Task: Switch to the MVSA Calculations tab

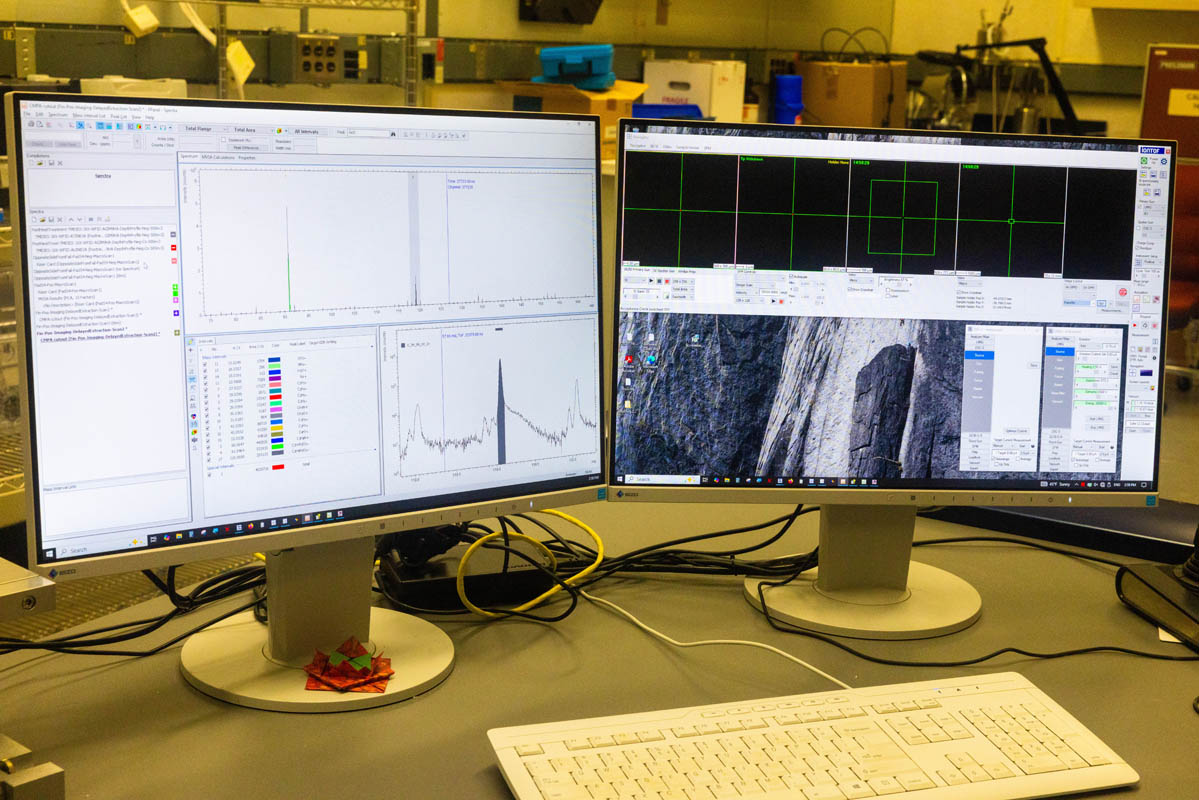Action: (x=218, y=158)
